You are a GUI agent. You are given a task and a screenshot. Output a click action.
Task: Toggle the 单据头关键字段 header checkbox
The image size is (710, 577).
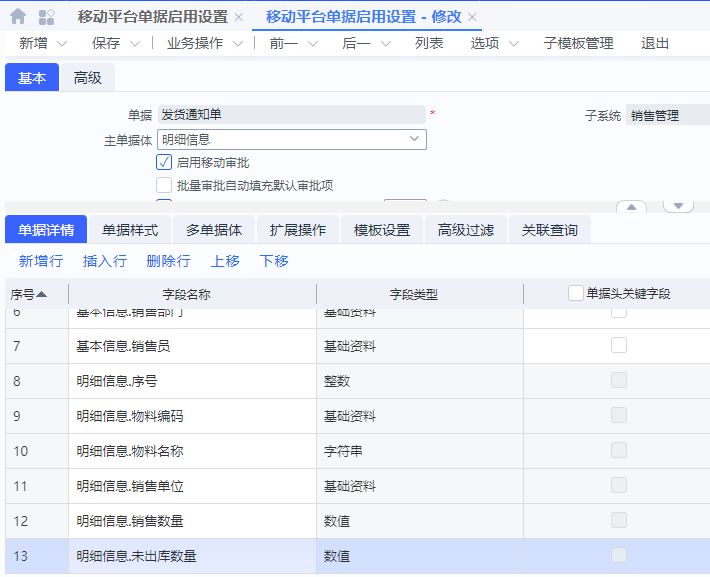[575, 293]
